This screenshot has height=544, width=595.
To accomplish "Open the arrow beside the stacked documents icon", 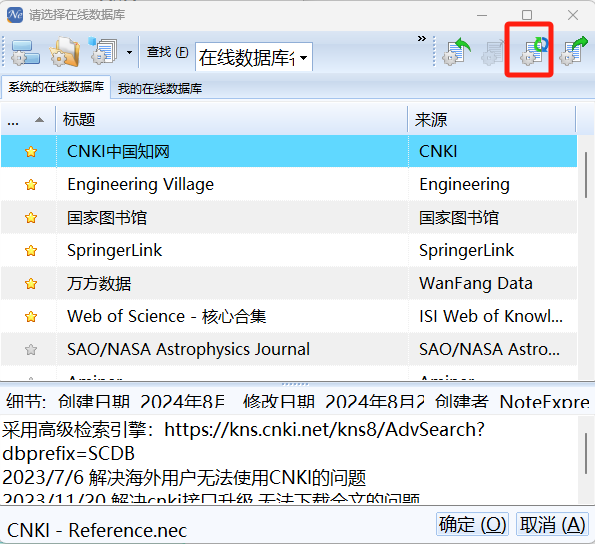I will click(x=129, y=52).
